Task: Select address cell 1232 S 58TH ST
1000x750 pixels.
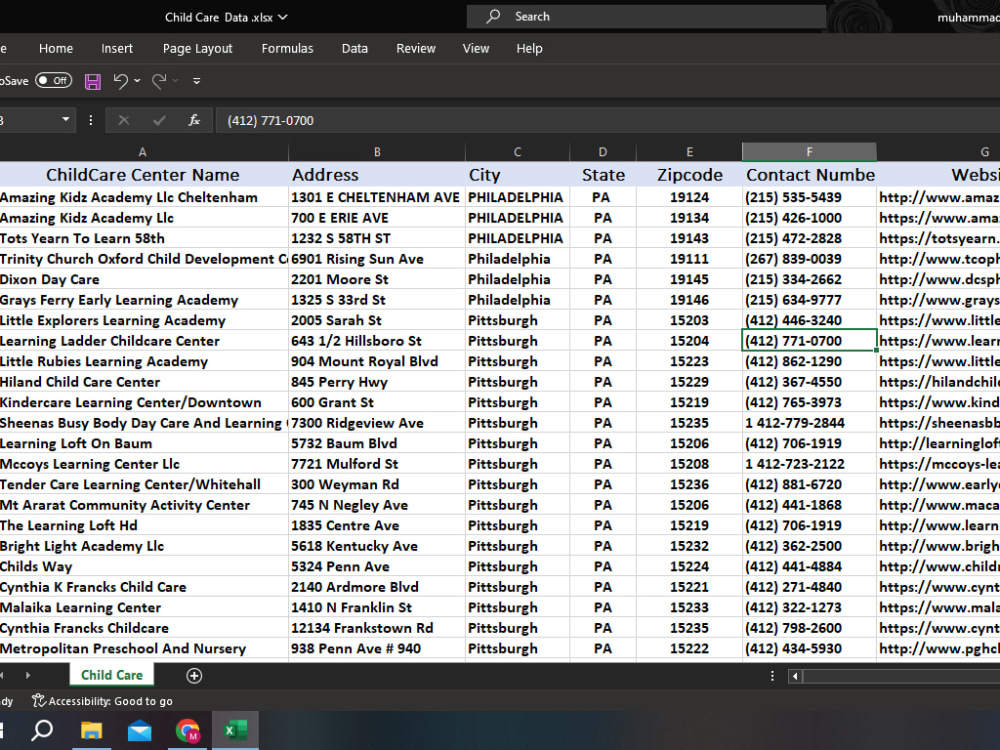Action: click(377, 239)
